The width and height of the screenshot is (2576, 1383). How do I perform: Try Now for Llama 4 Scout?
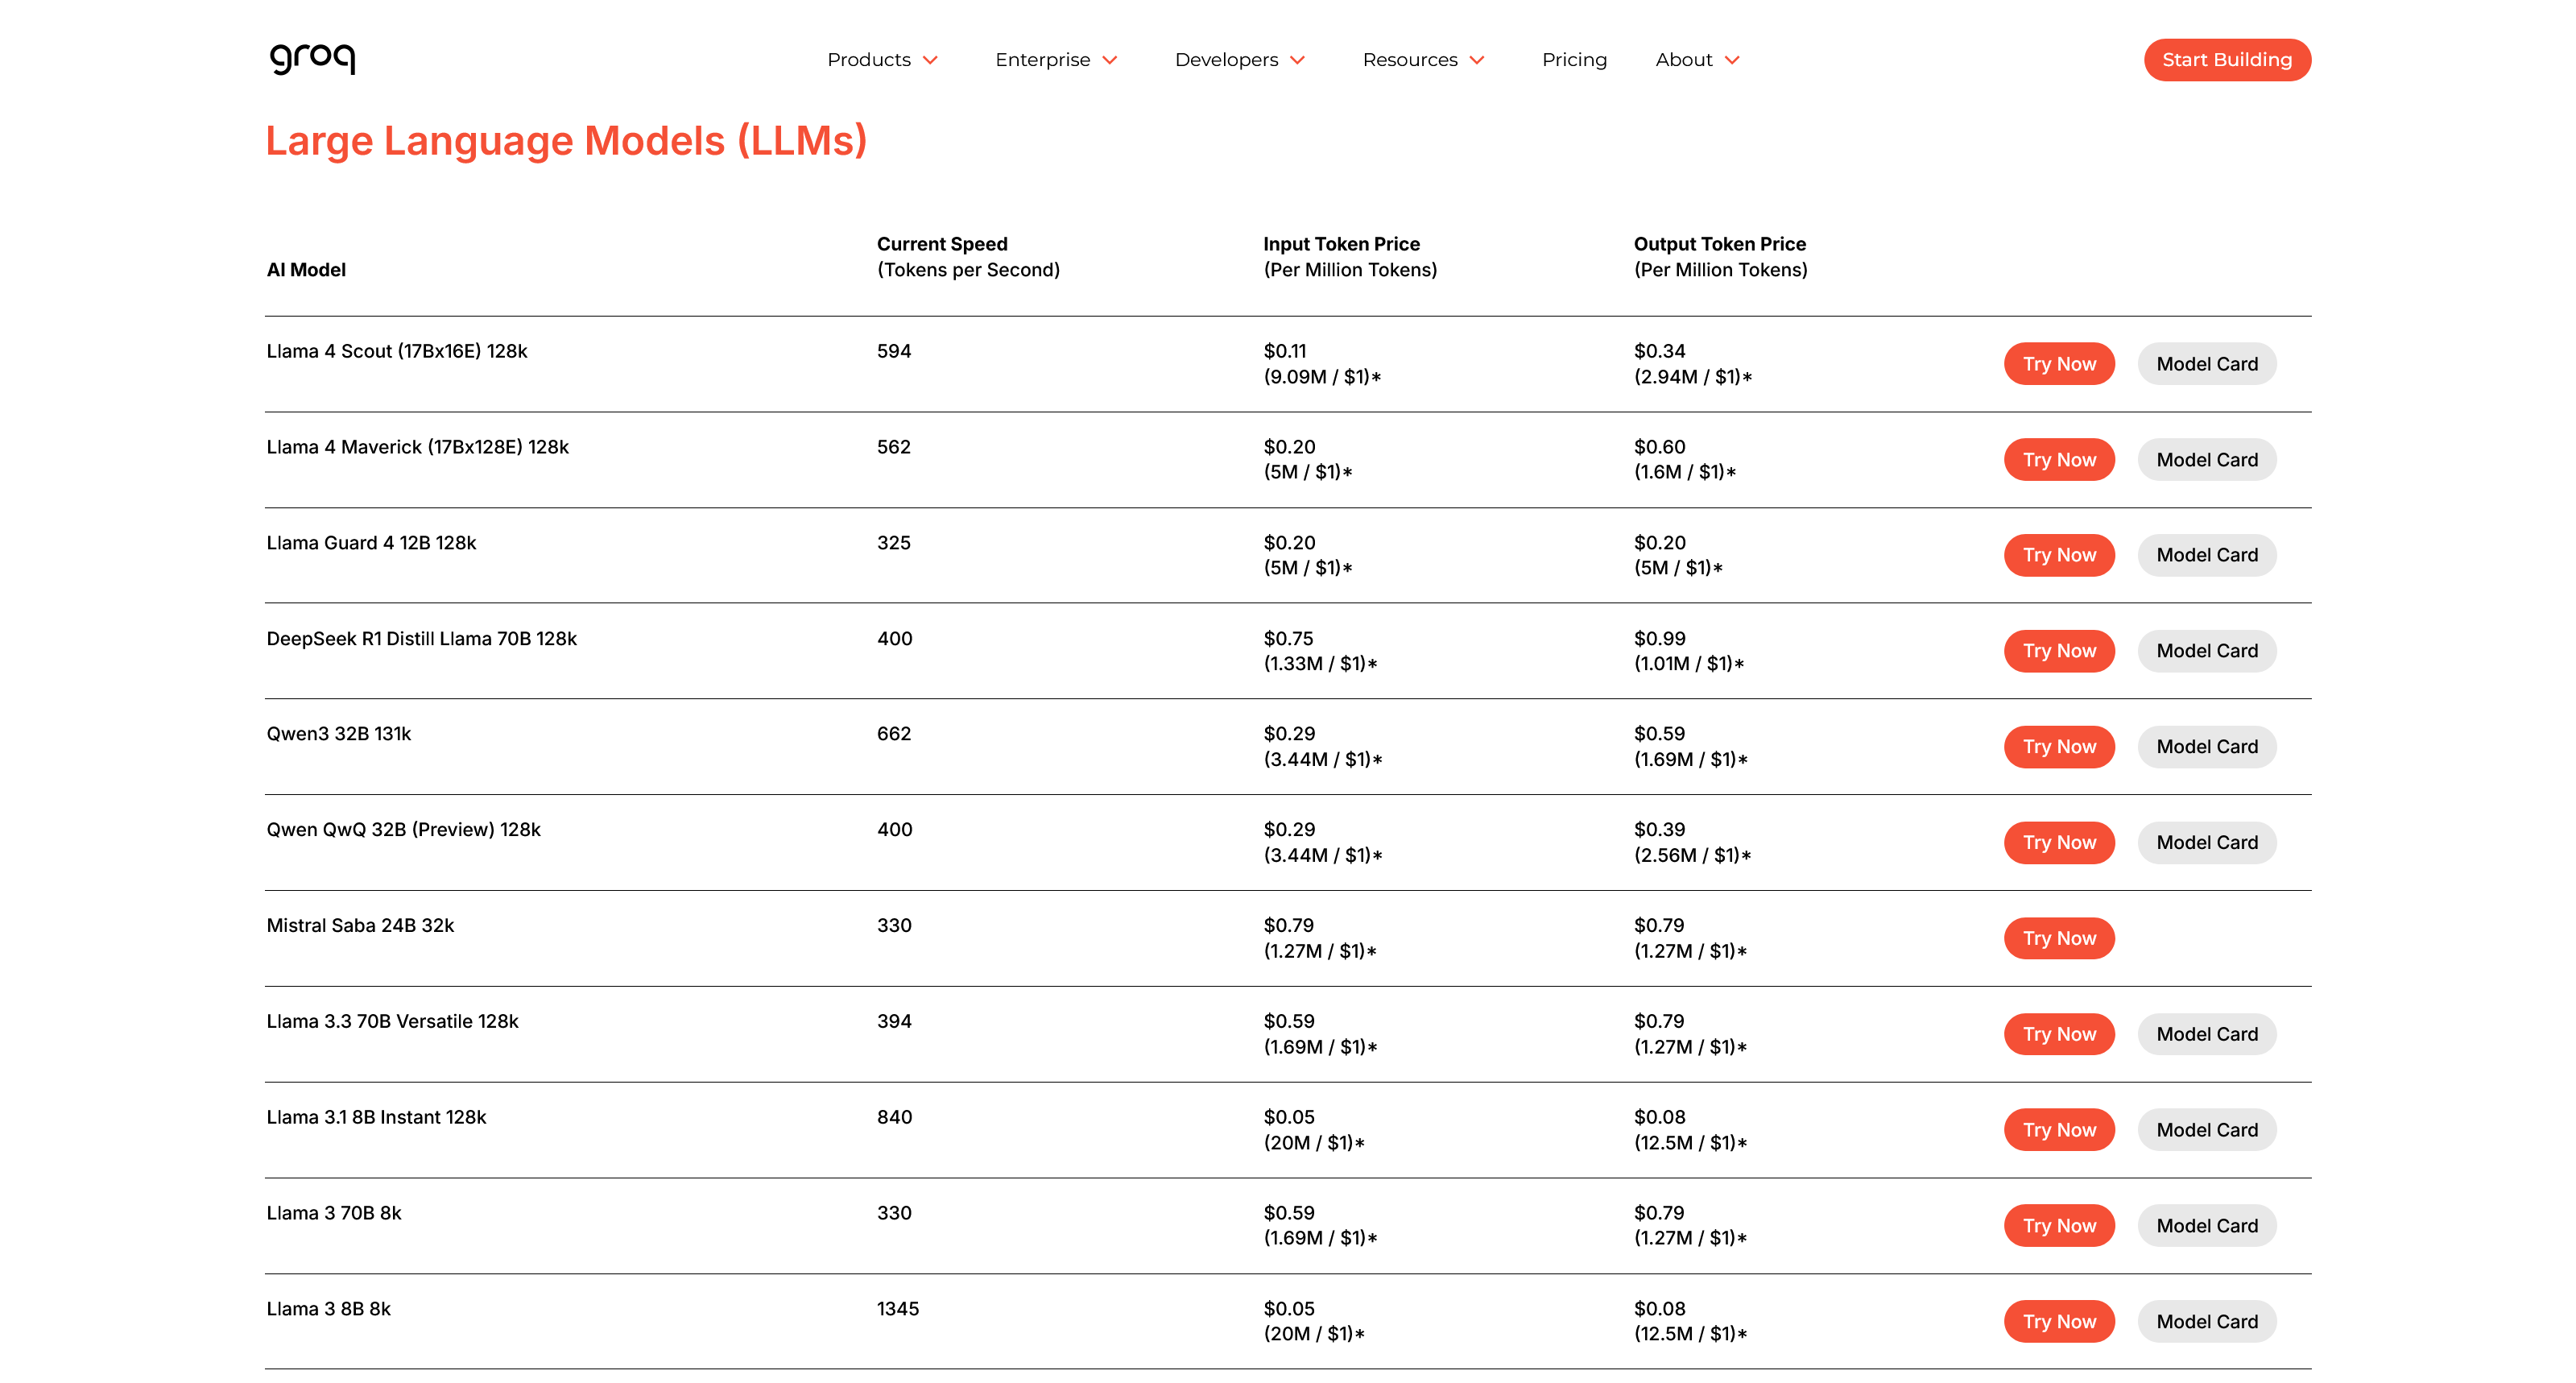(2058, 364)
